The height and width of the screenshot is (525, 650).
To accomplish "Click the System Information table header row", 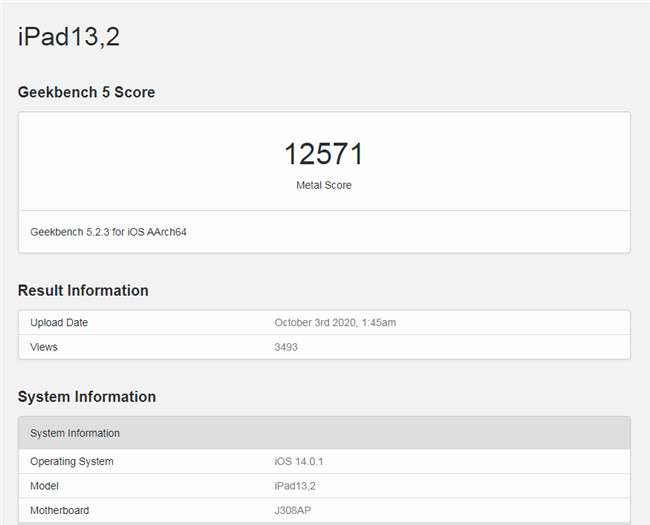I will (324, 433).
